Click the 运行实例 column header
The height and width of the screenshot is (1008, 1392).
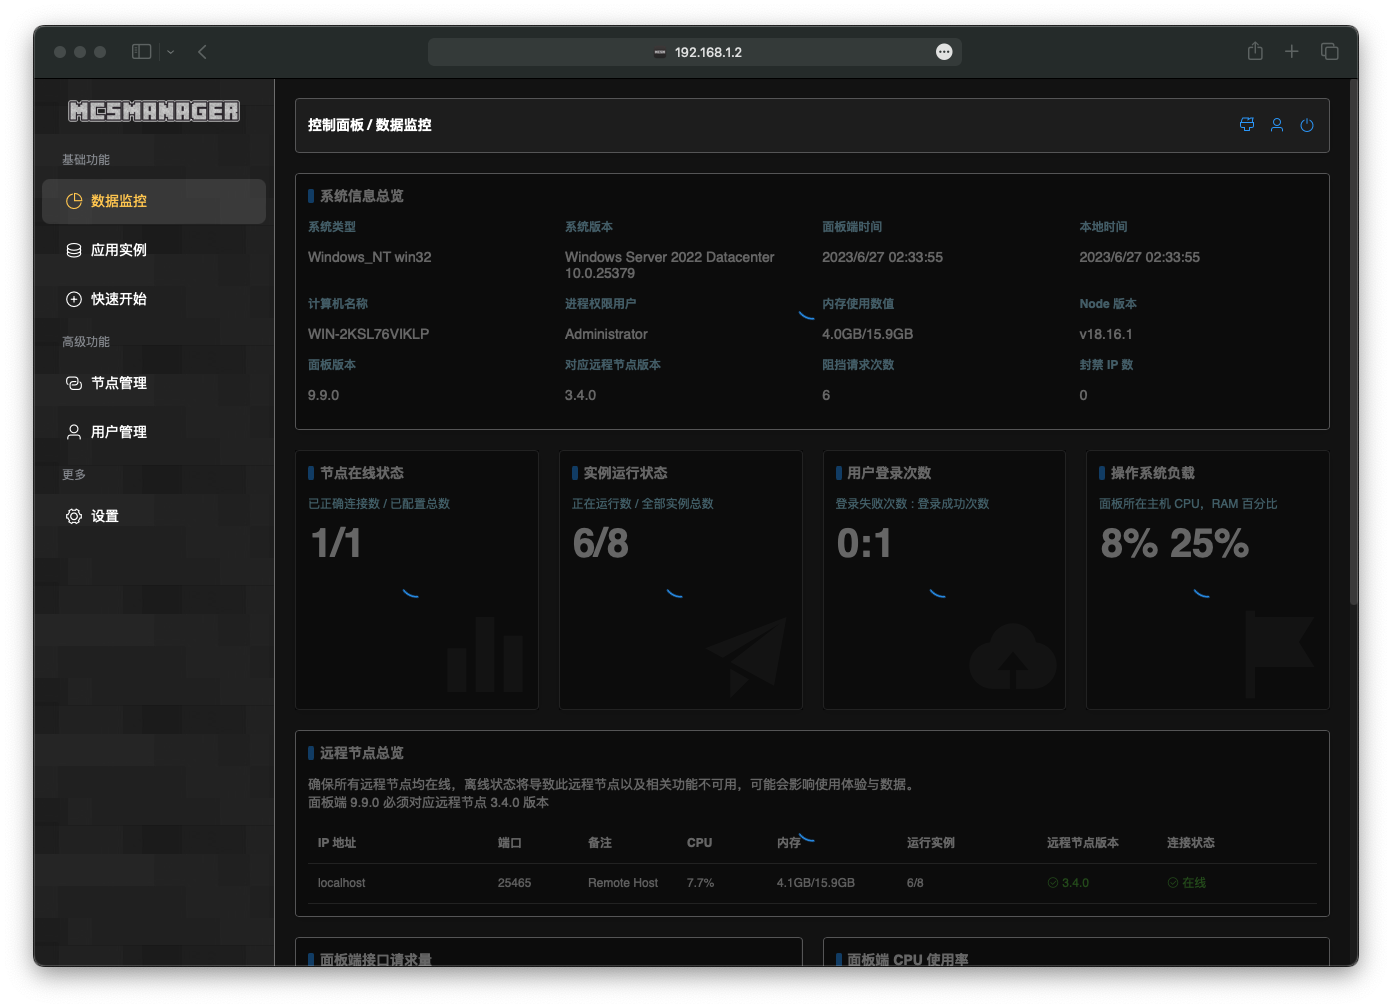931,843
